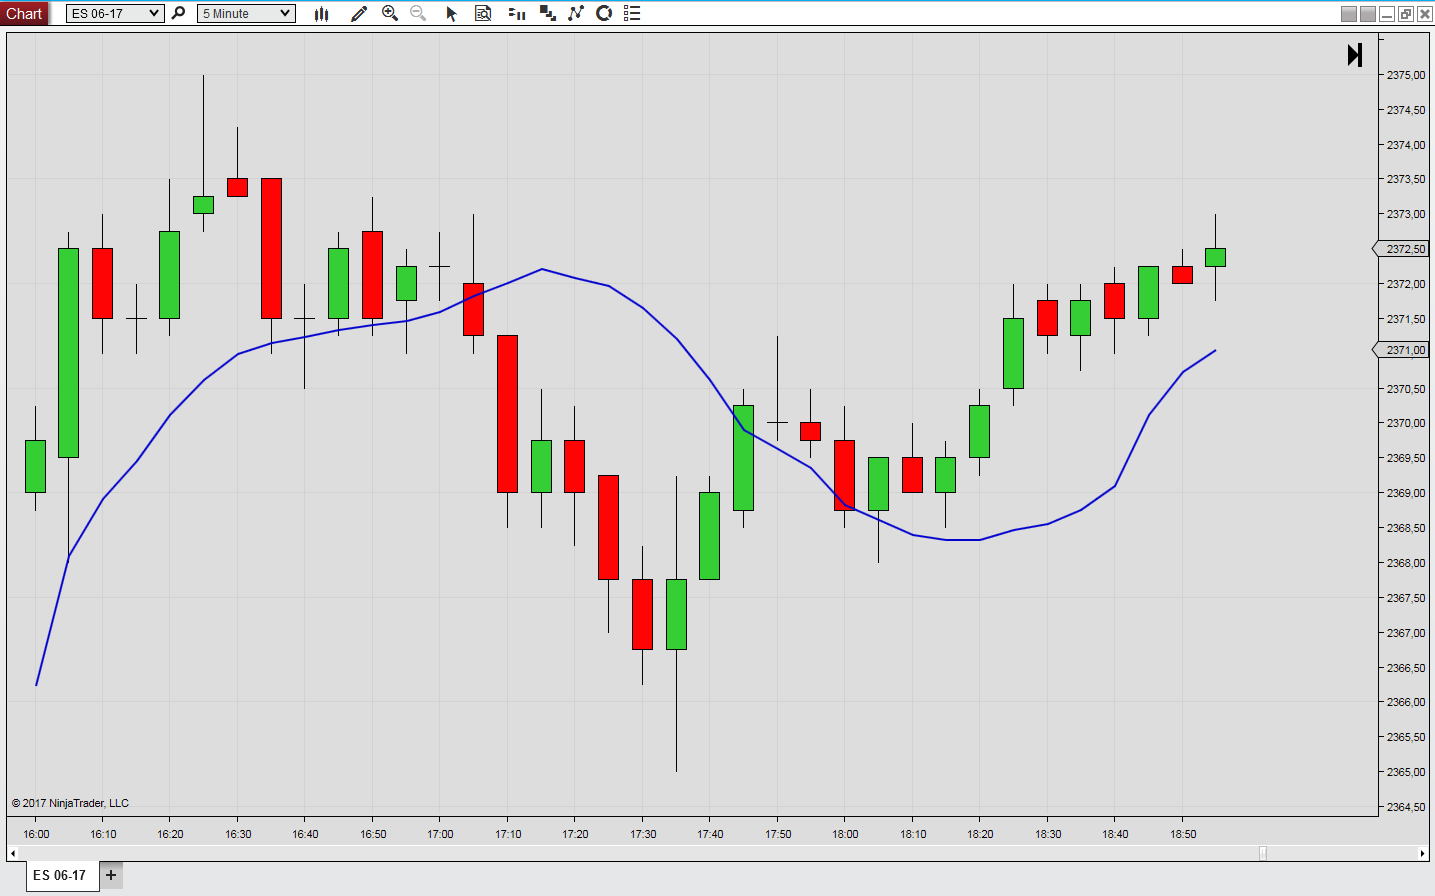Select the tall green candle at 16:05
This screenshot has width=1435, height=896.
68,353
